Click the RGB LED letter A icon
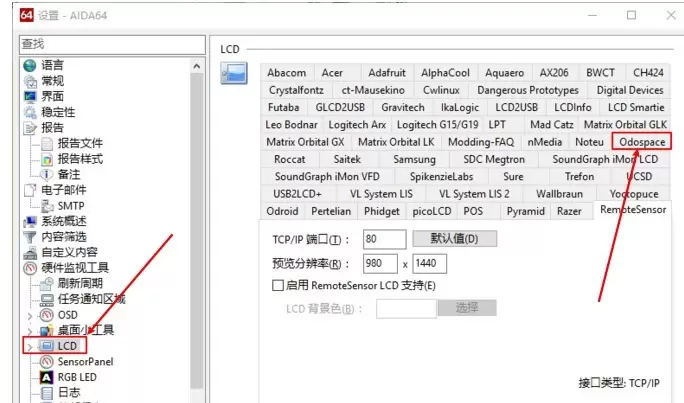The height and width of the screenshot is (403, 684). (x=47, y=377)
